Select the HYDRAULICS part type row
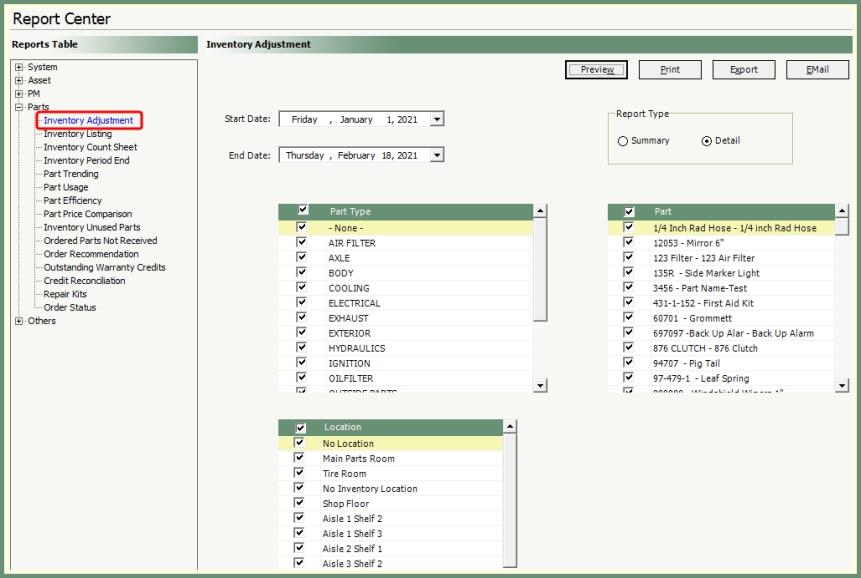861x578 pixels. click(406, 348)
